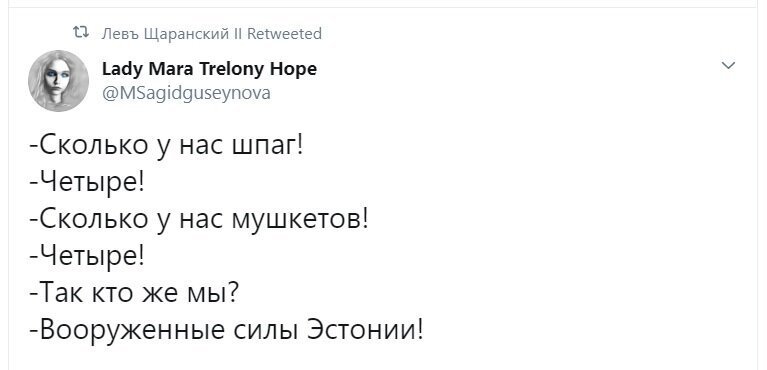Click the word Retweeted in header
This screenshot has width=767, height=370.
(284, 34)
